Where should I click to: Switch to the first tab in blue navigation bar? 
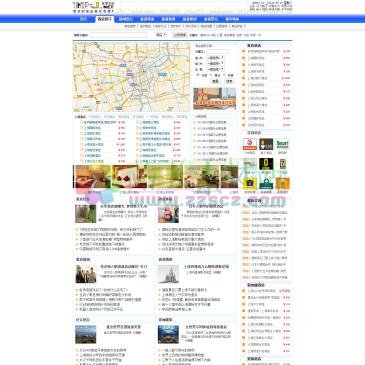click(83, 19)
